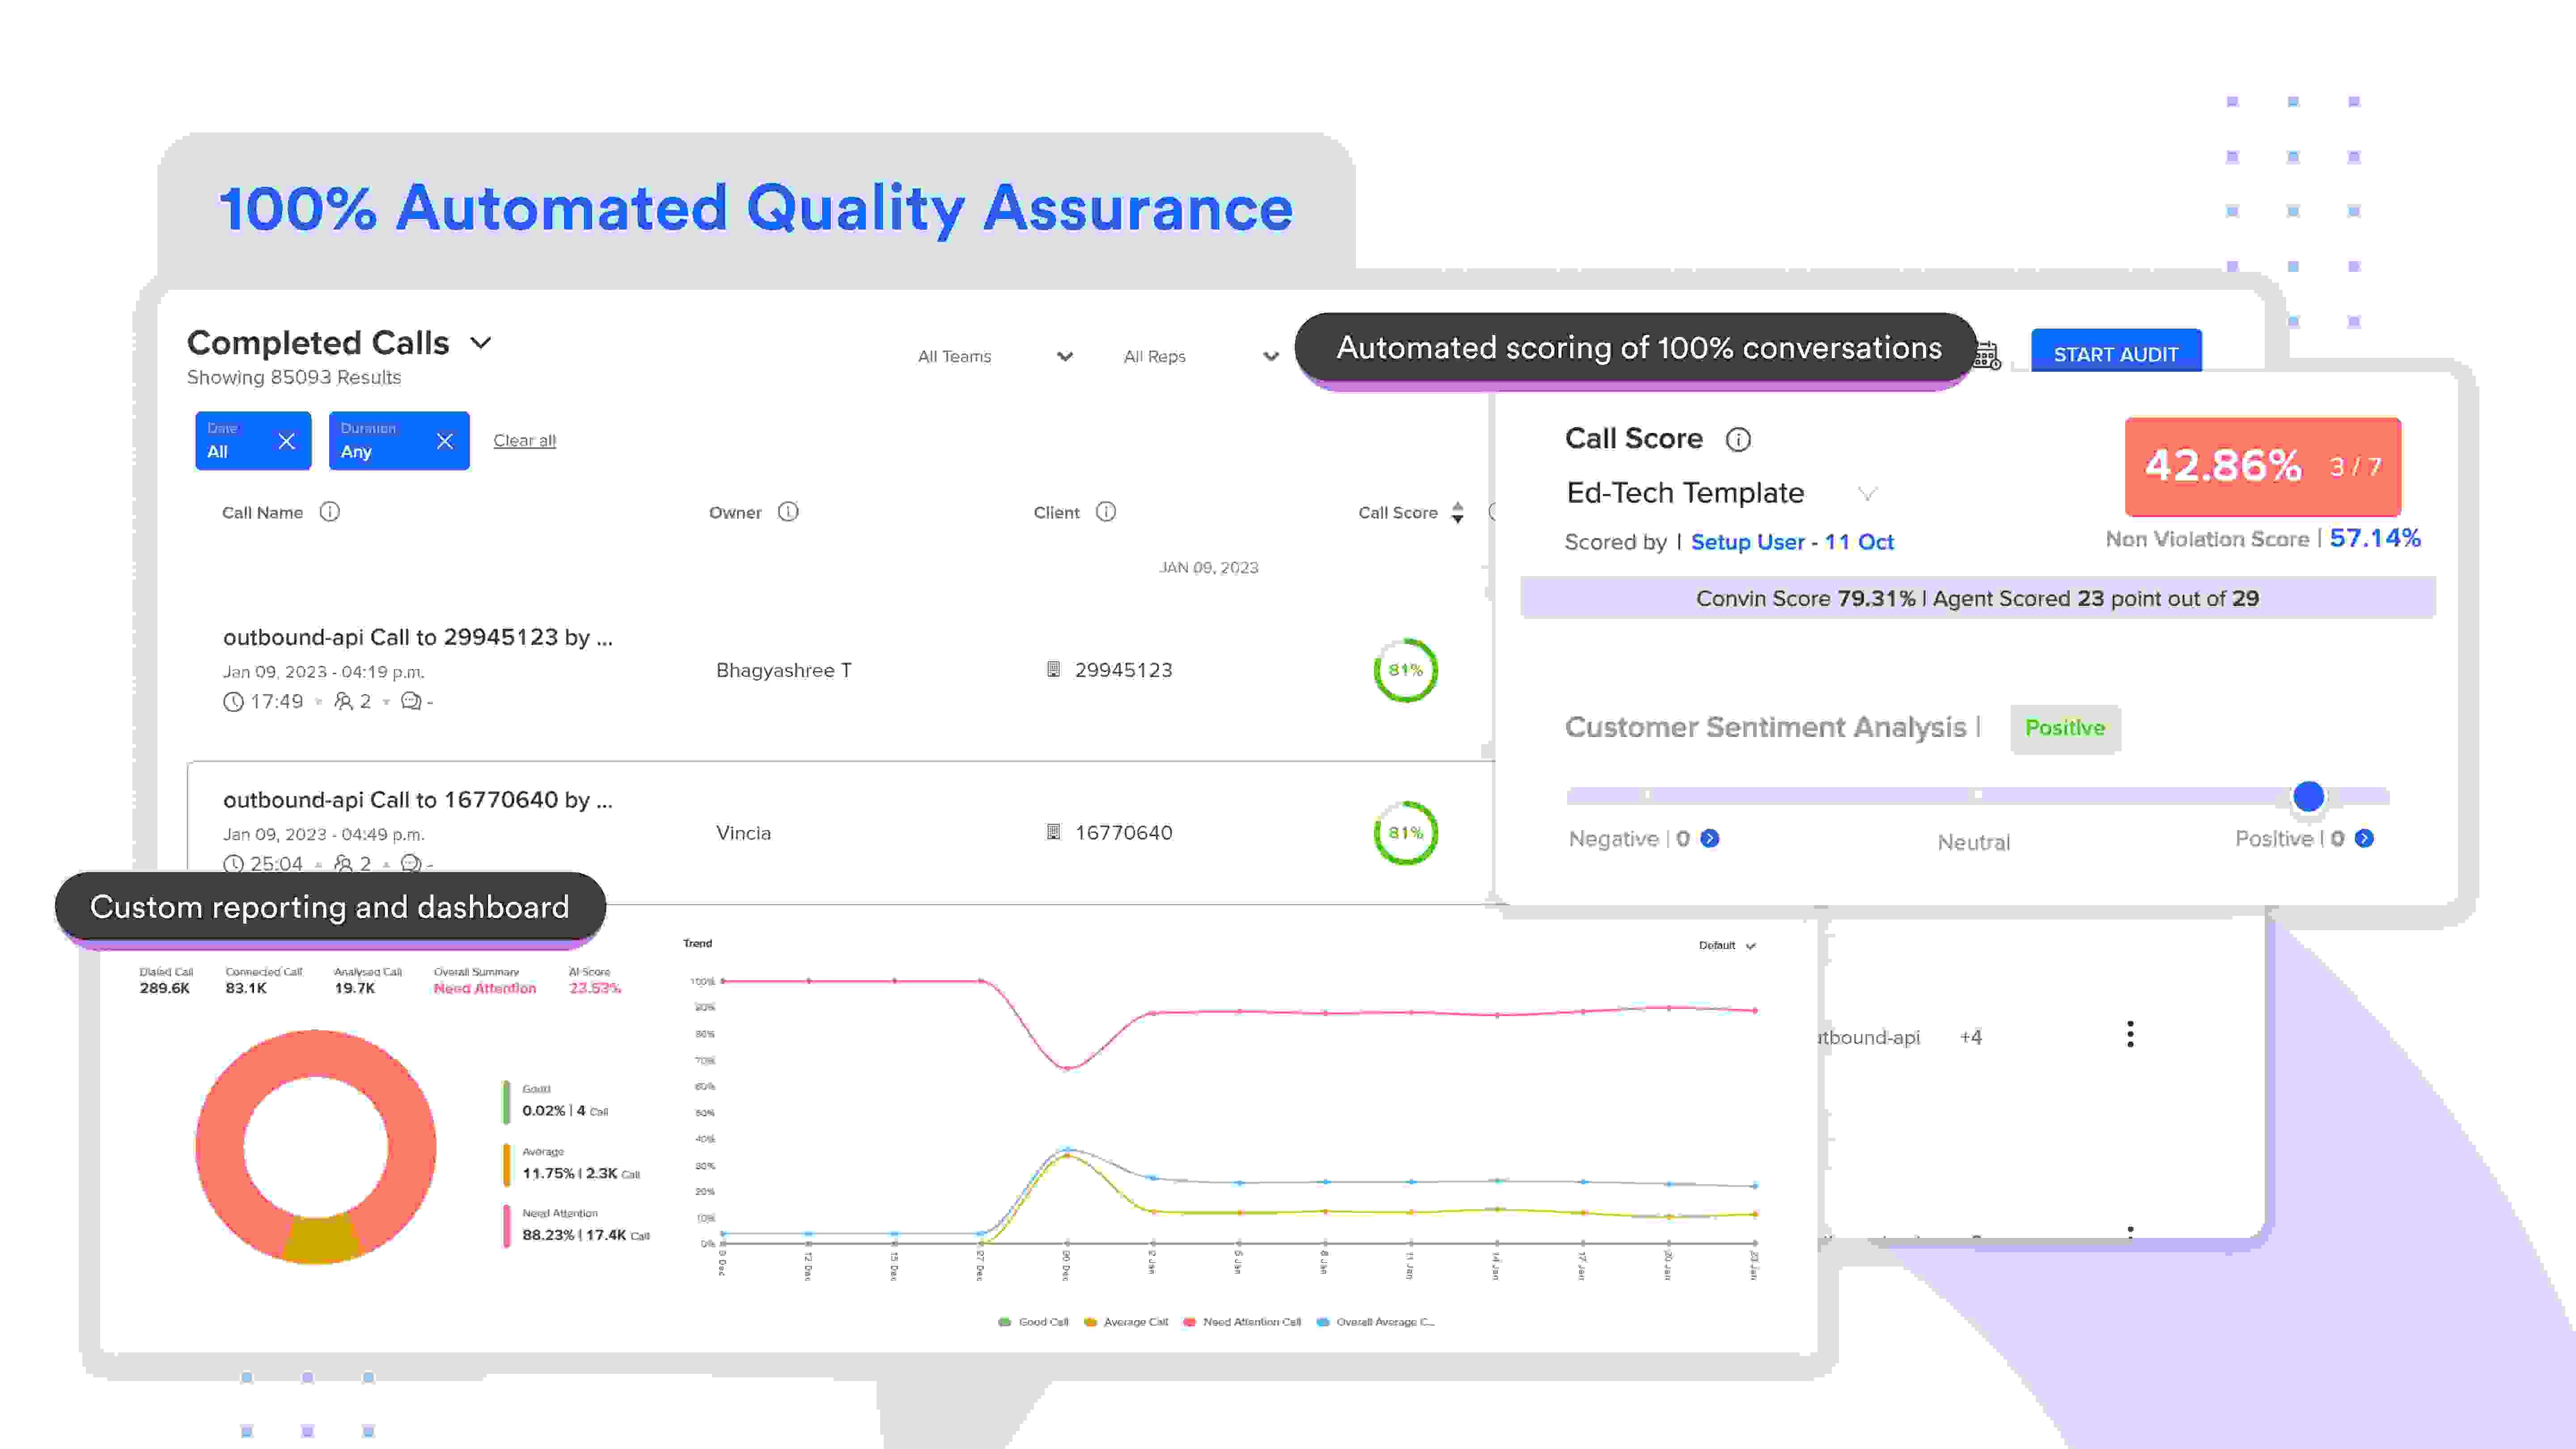Click the Clear all filters link
The width and height of the screenshot is (2576, 1449).
pos(524,440)
